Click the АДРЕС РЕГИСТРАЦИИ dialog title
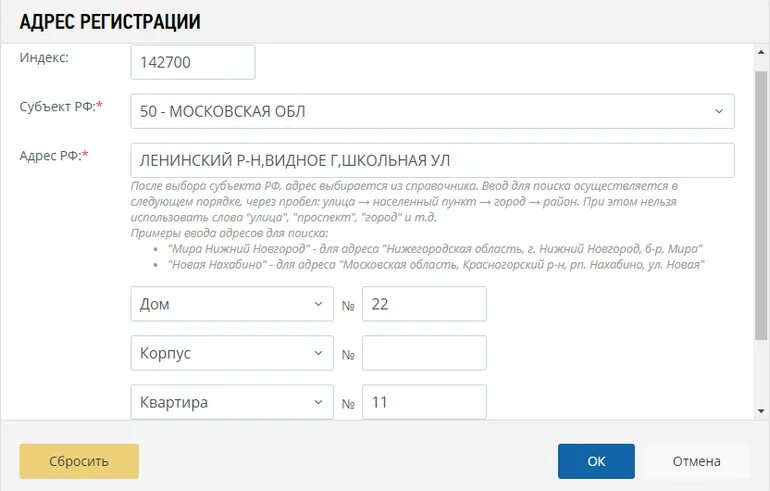Viewport: 770px width, 491px height. point(110,22)
